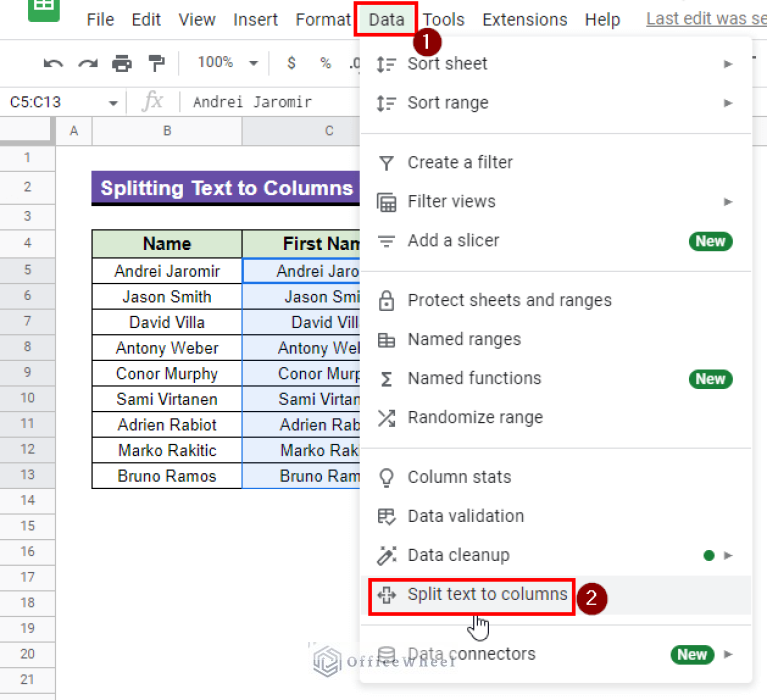Open Data validation menu entry
The height and width of the screenshot is (700, 767).
point(465,516)
